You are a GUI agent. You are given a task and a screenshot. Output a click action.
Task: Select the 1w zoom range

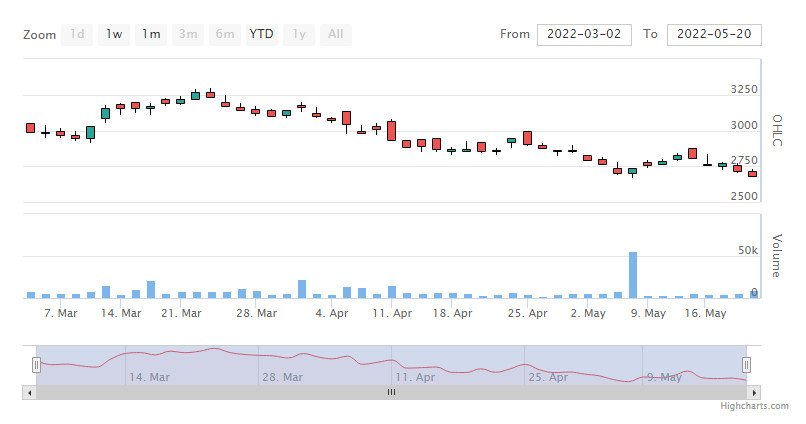click(x=114, y=34)
